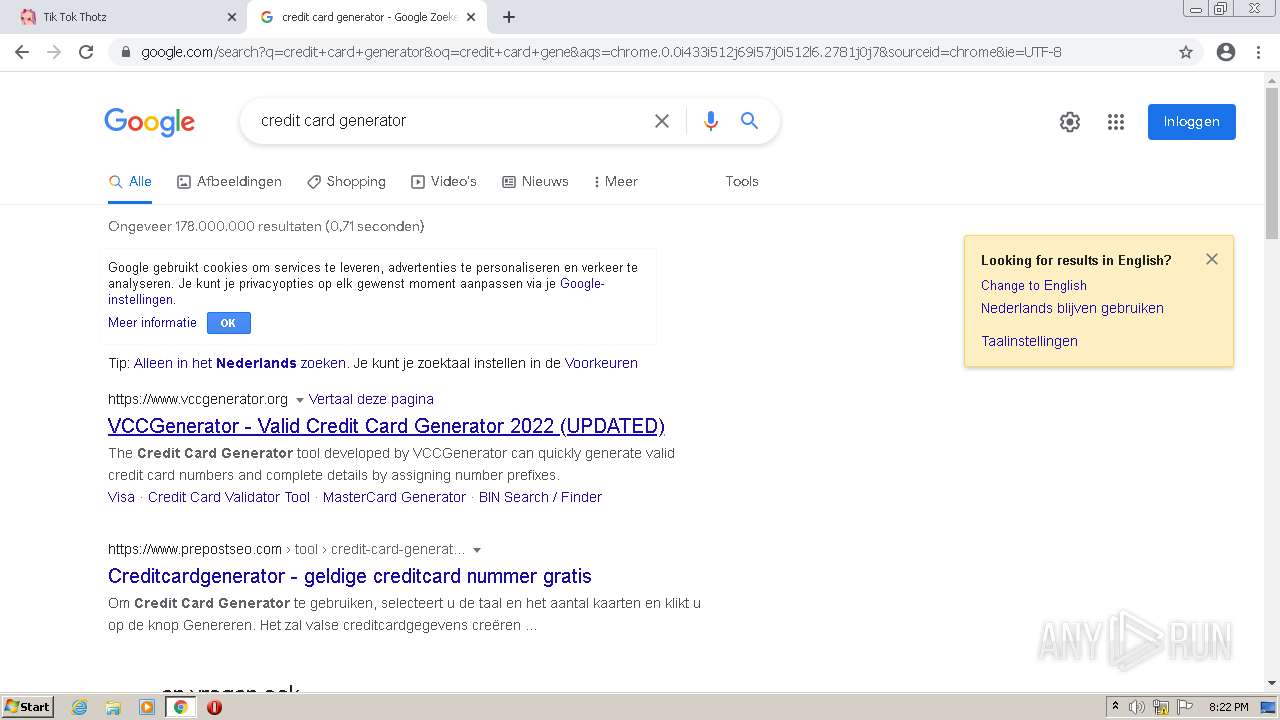Open a new browser tab
This screenshot has height=720, width=1280.
(509, 17)
